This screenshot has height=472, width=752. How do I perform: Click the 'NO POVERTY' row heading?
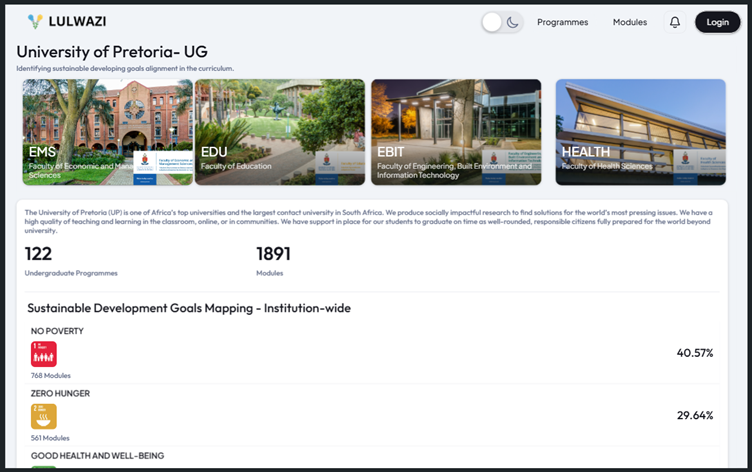coord(57,331)
